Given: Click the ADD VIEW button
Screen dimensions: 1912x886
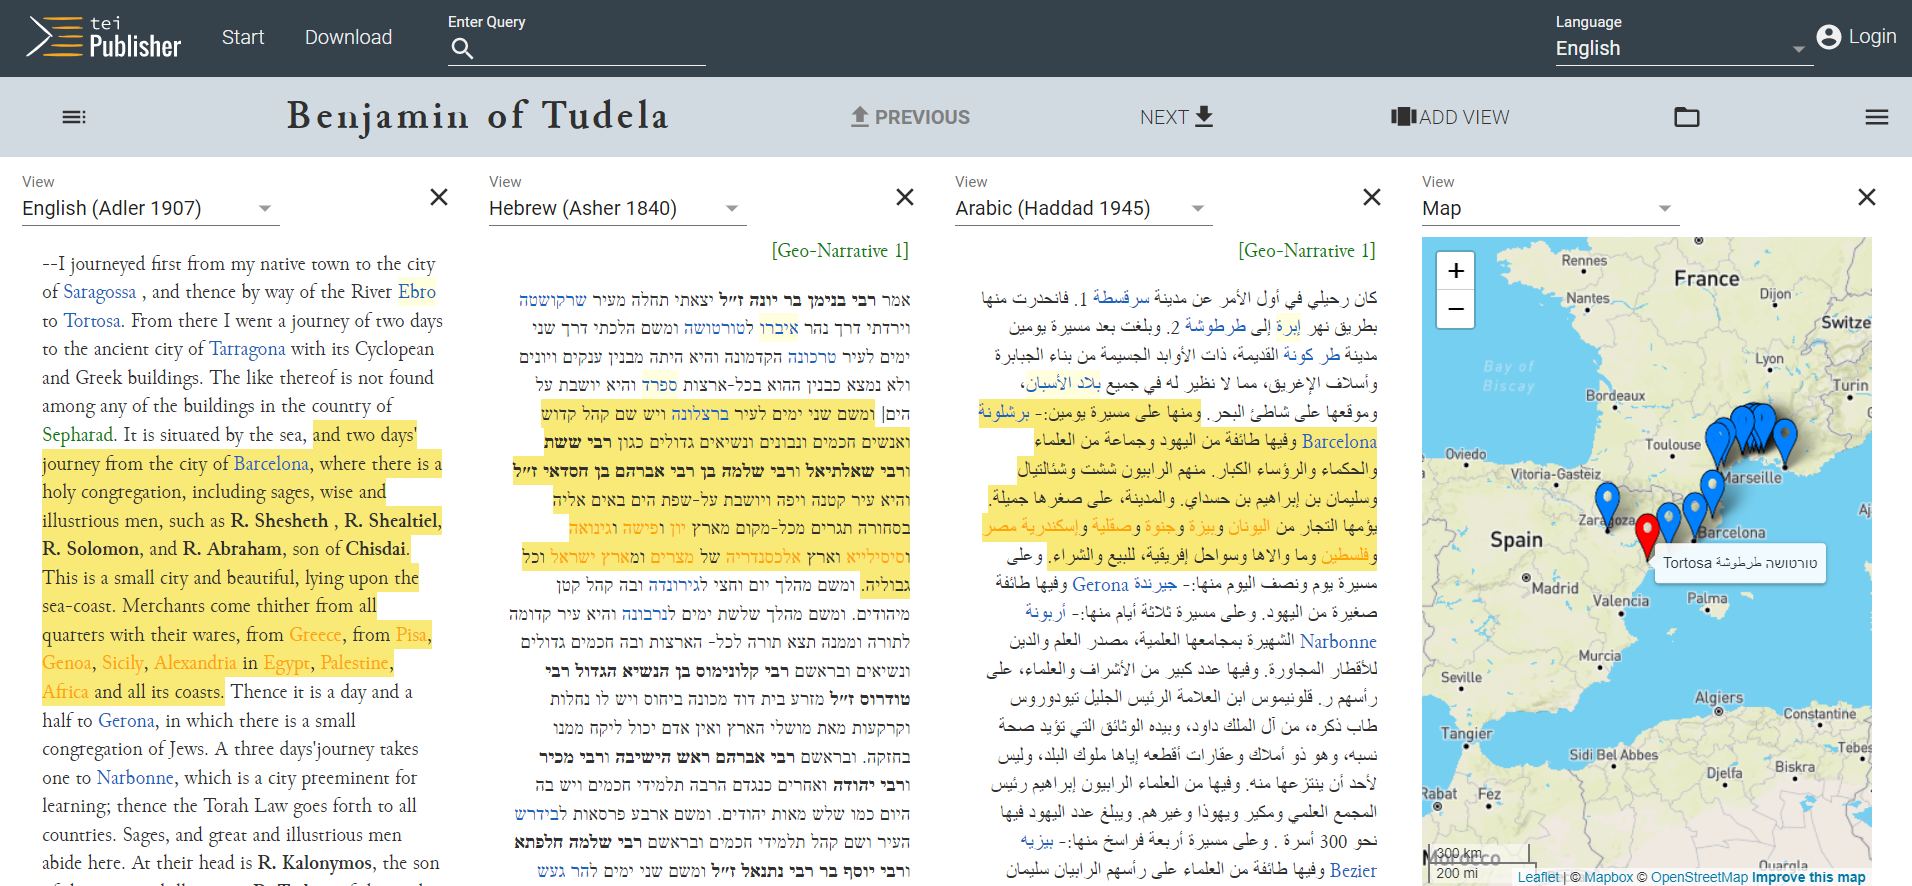Looking at the screenshot, I should click(x=1450, y=117).
